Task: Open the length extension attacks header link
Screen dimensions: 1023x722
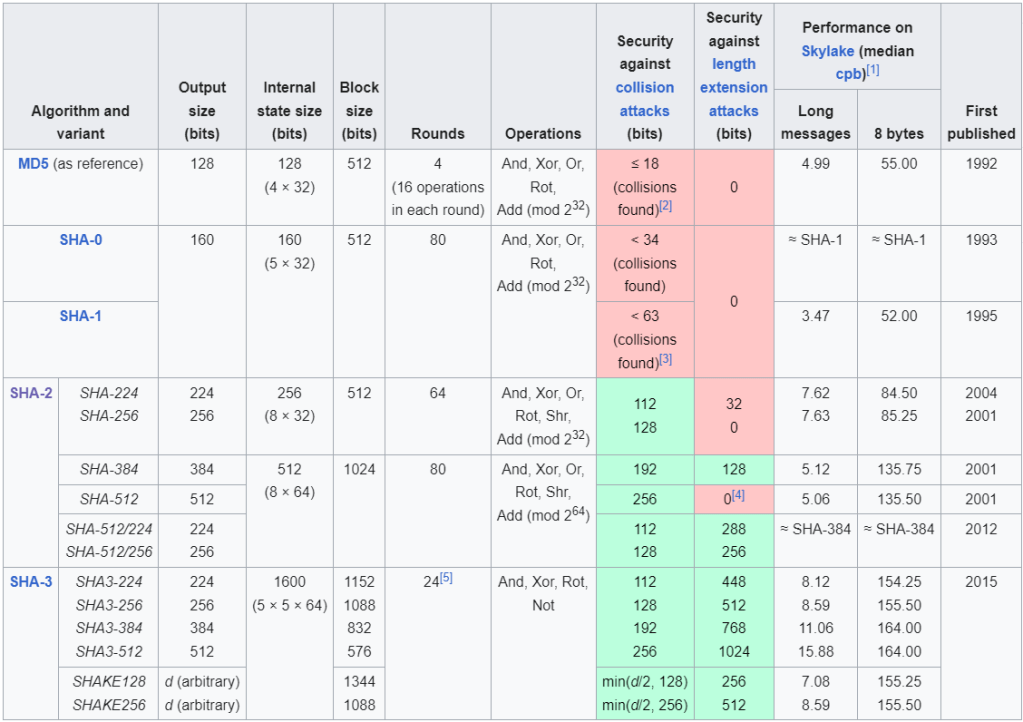Action: (734, 87)
